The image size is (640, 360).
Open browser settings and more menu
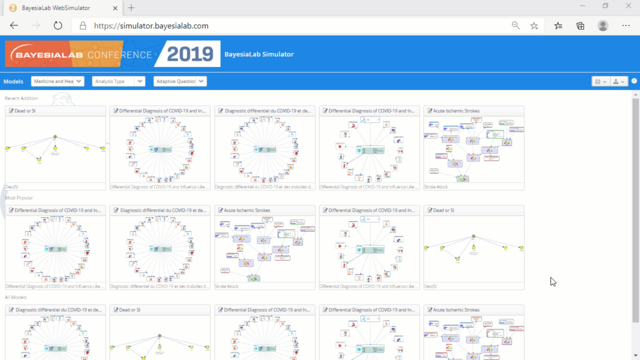tap(626, 26)
